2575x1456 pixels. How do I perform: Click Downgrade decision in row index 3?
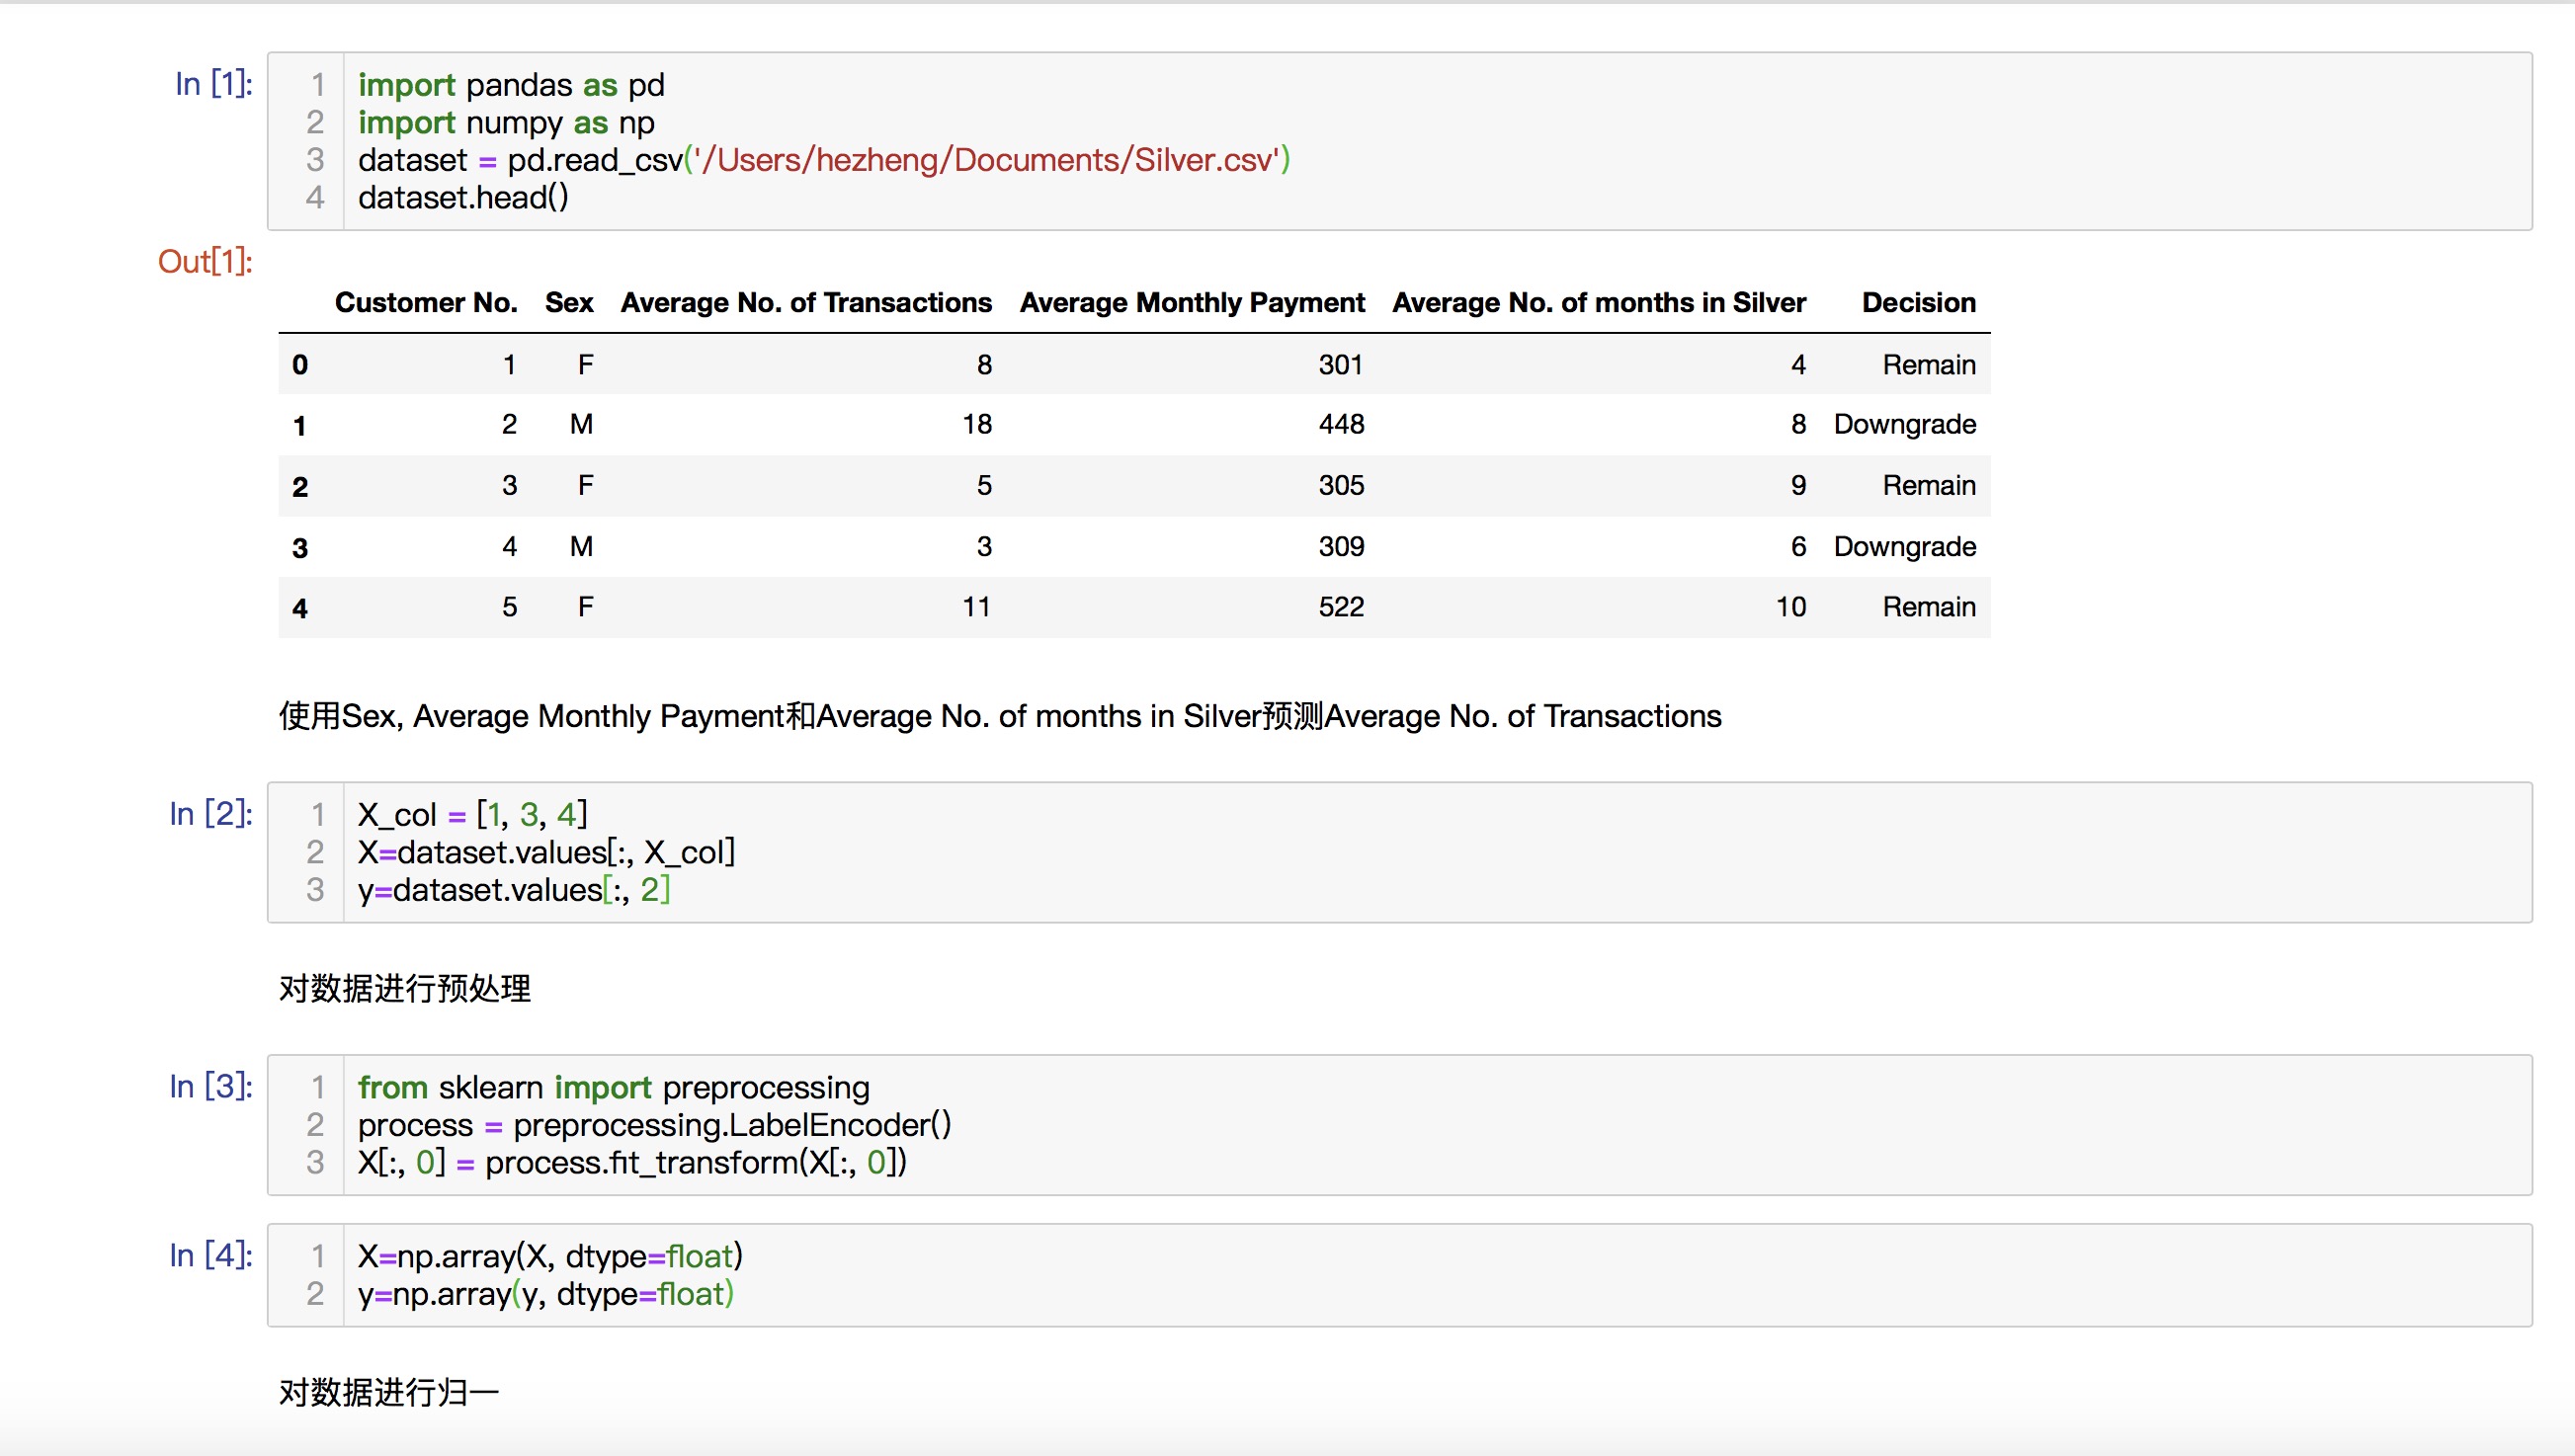(x=1904, y=547)
